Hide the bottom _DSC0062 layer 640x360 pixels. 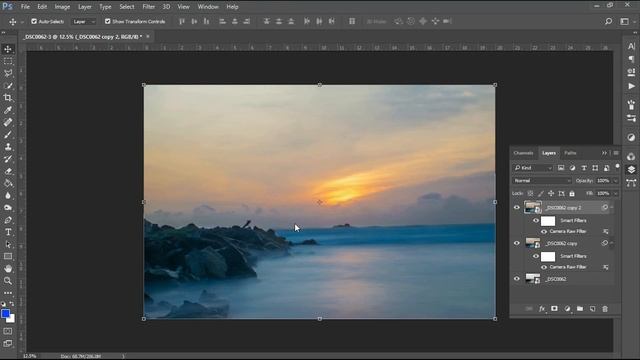click(517, 279)
